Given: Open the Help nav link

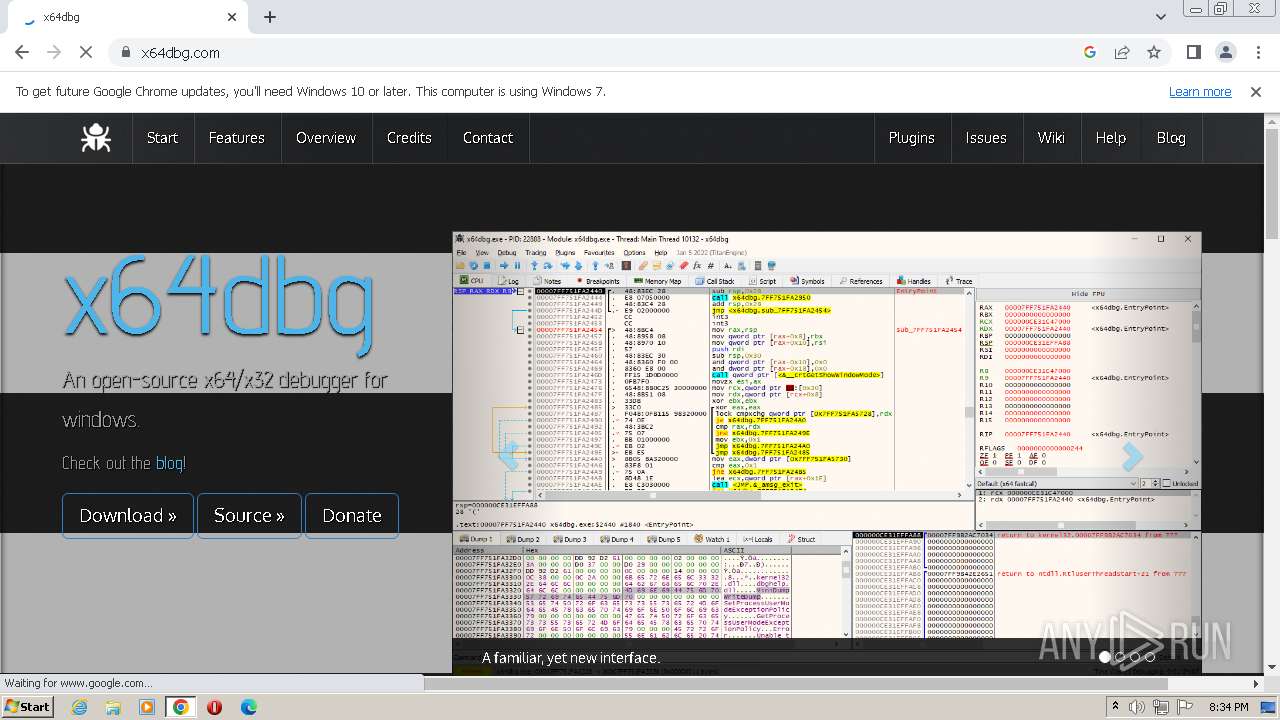Looking at the screenshot, I should (1110, 138).
